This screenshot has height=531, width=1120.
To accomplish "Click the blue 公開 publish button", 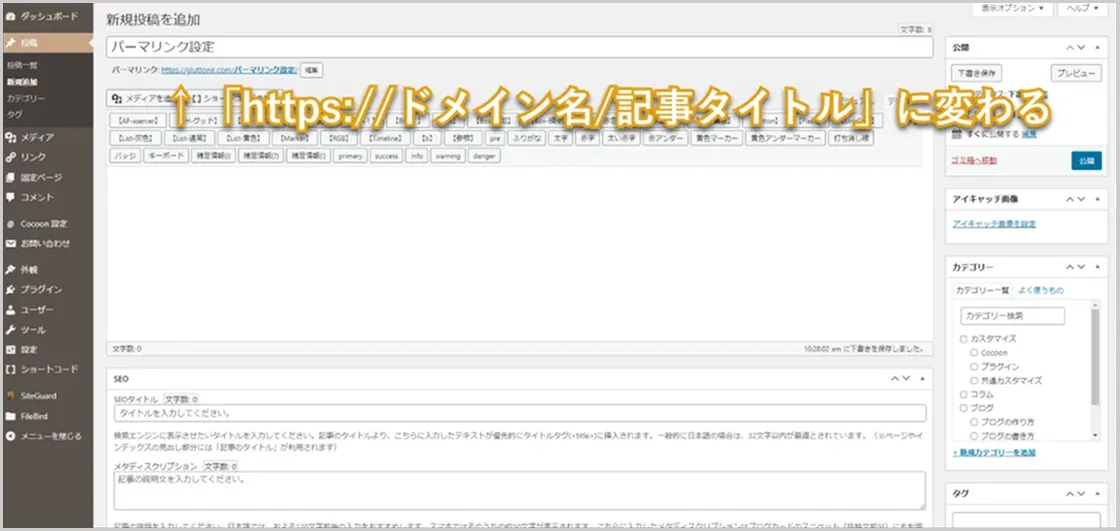I will (x=1085, y=160).
